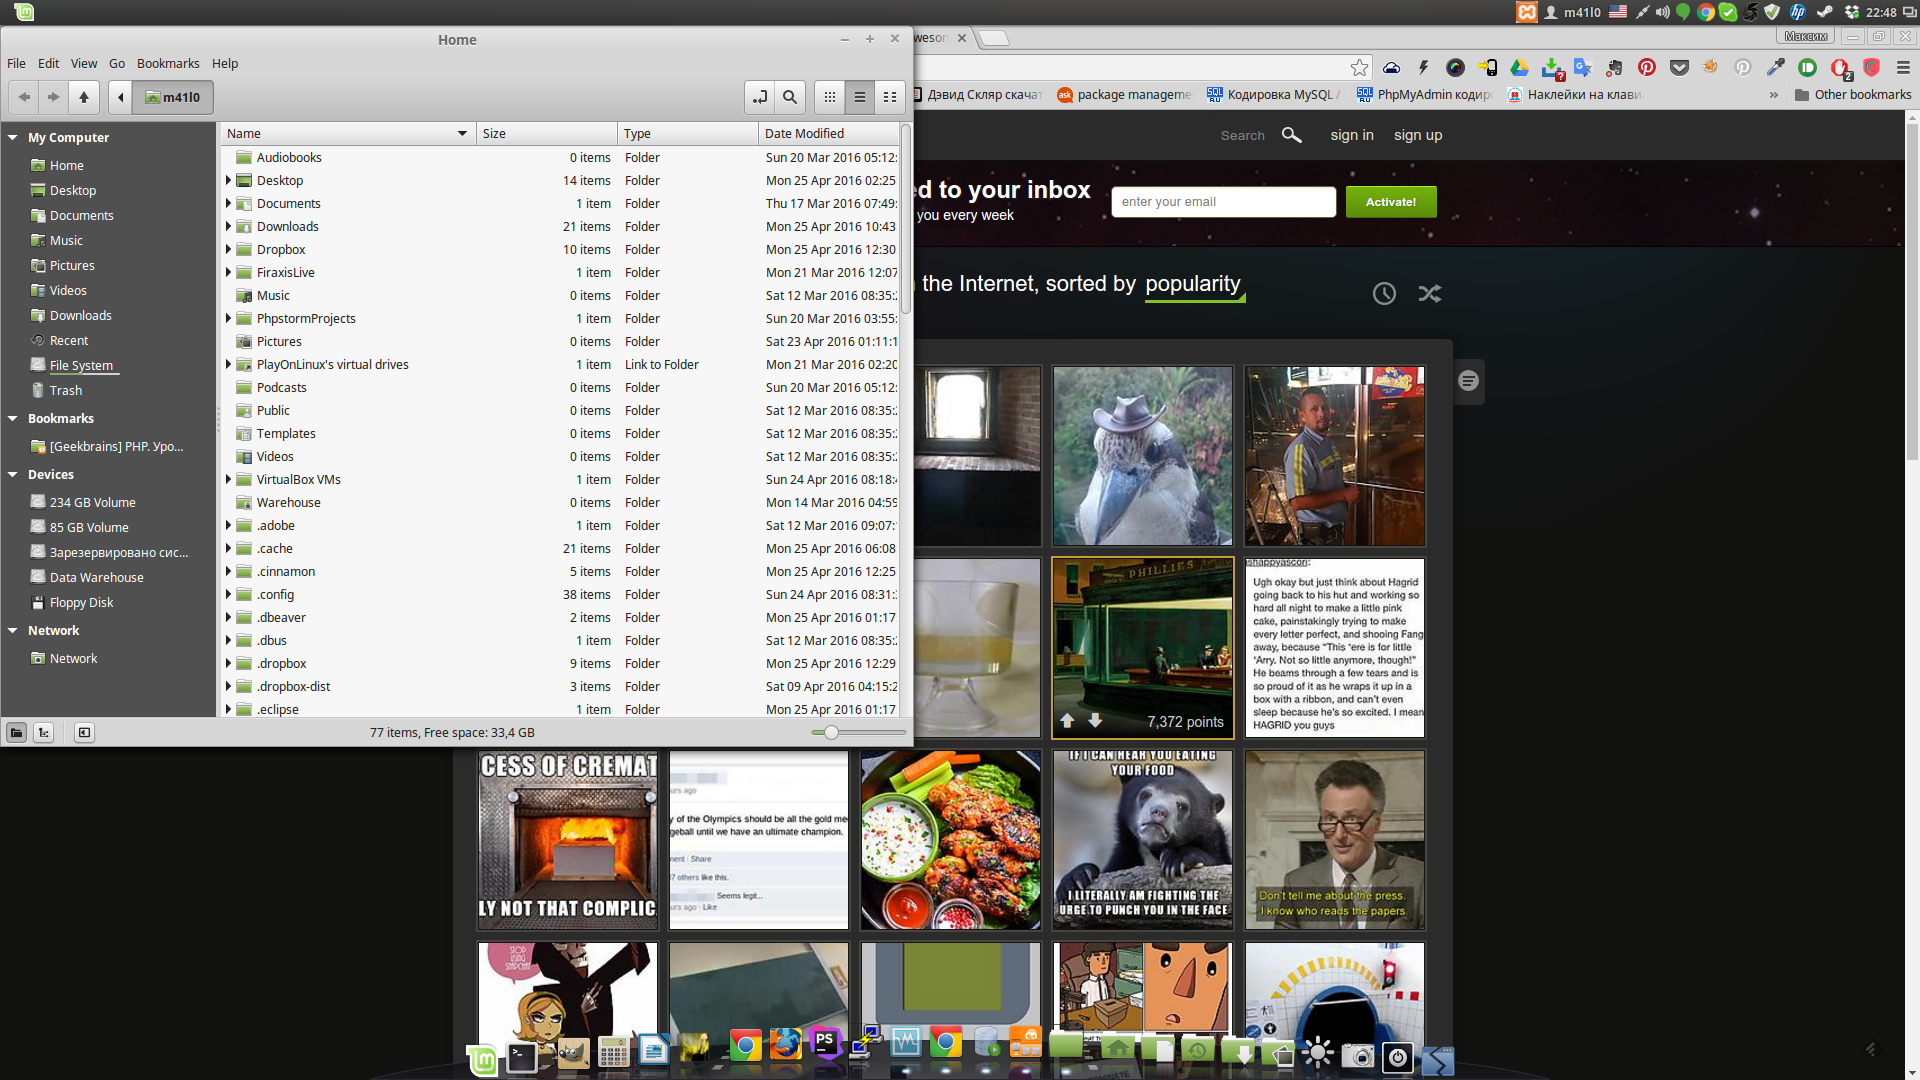Image resolution: width=1920 pixels, height=1080 pixels.
Task: Click red Pinterest extension icon
Action: click(x=1647, y=68)
